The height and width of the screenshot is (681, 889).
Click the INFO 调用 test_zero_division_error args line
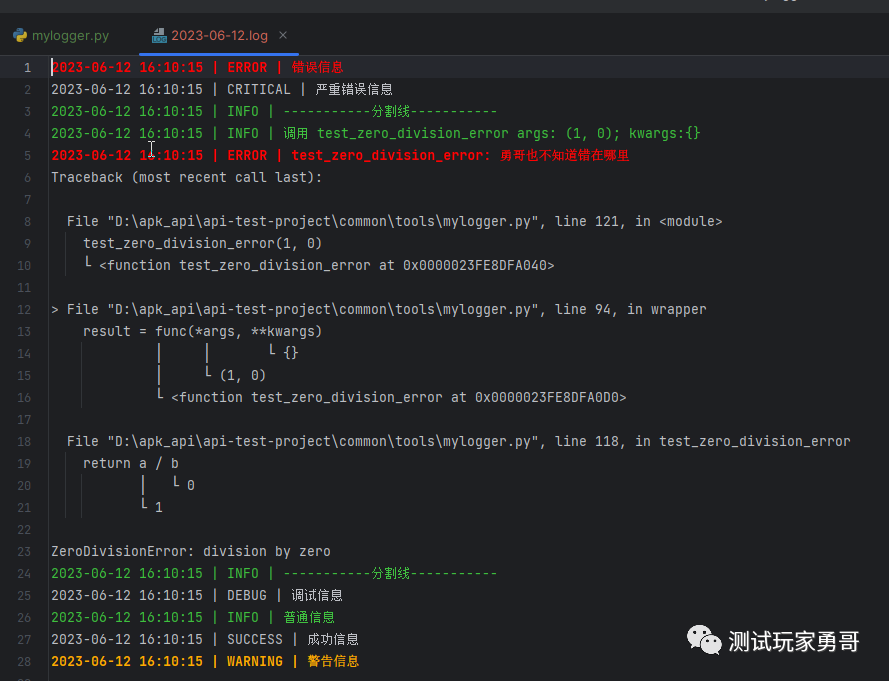tap(375, 134)
